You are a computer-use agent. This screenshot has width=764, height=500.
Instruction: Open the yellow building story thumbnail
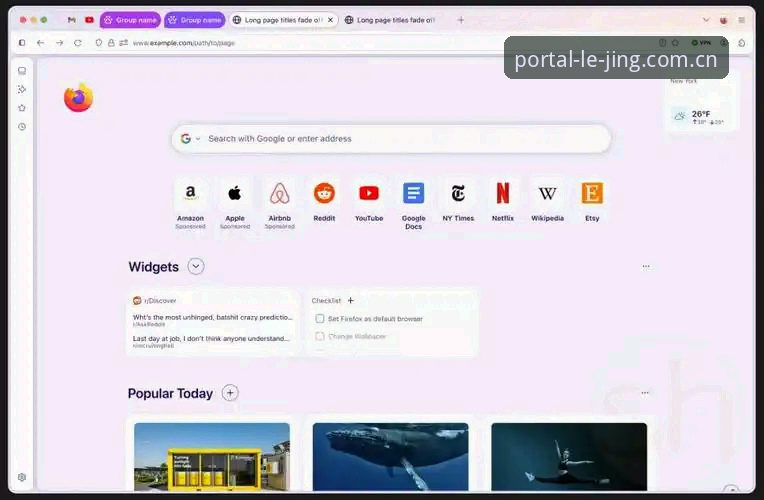[212, 457]
